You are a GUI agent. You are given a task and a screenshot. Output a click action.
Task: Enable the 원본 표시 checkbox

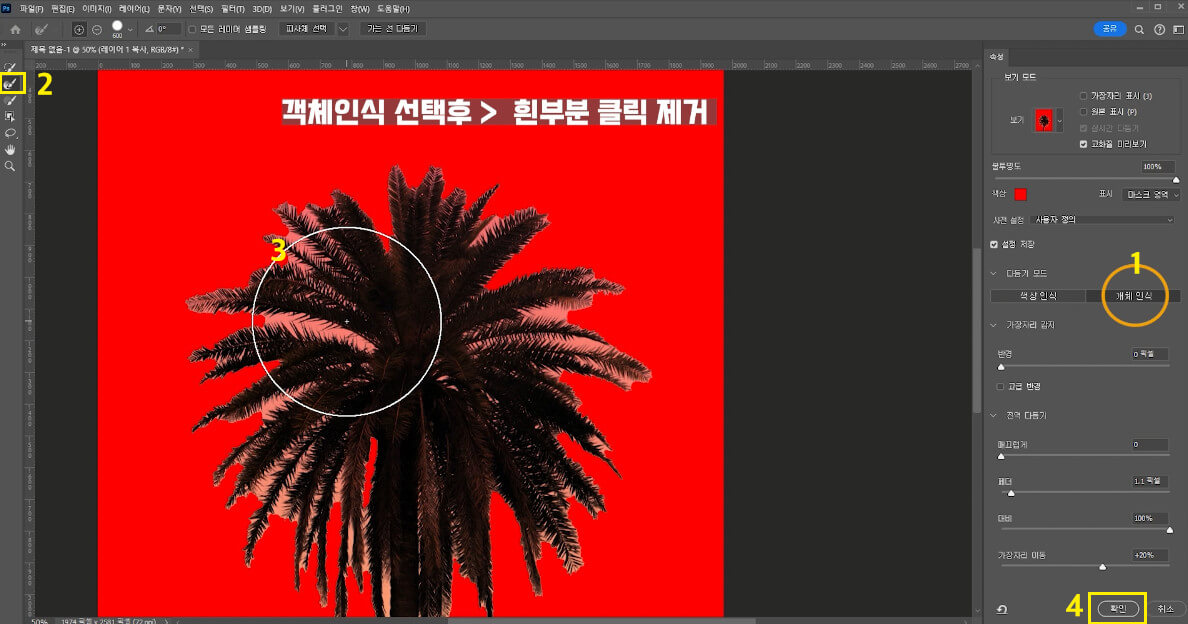[1083, 111]
